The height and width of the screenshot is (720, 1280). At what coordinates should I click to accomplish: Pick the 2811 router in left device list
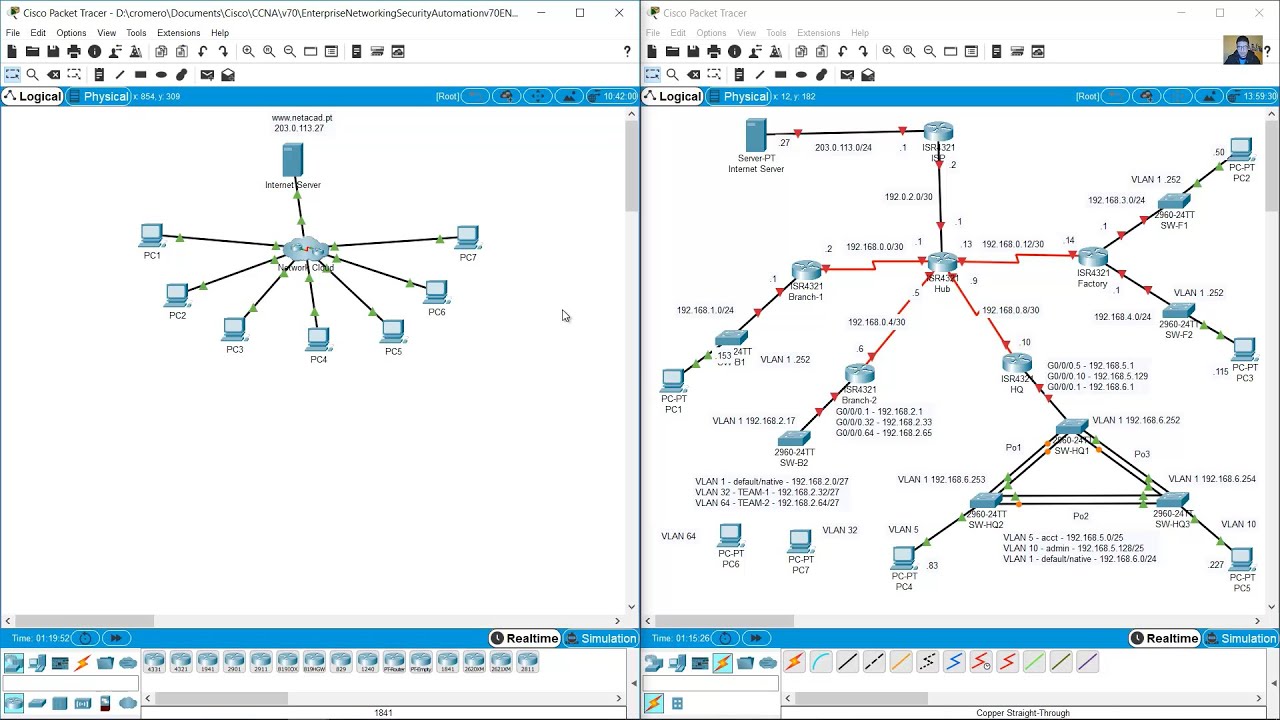pos(528,663)
